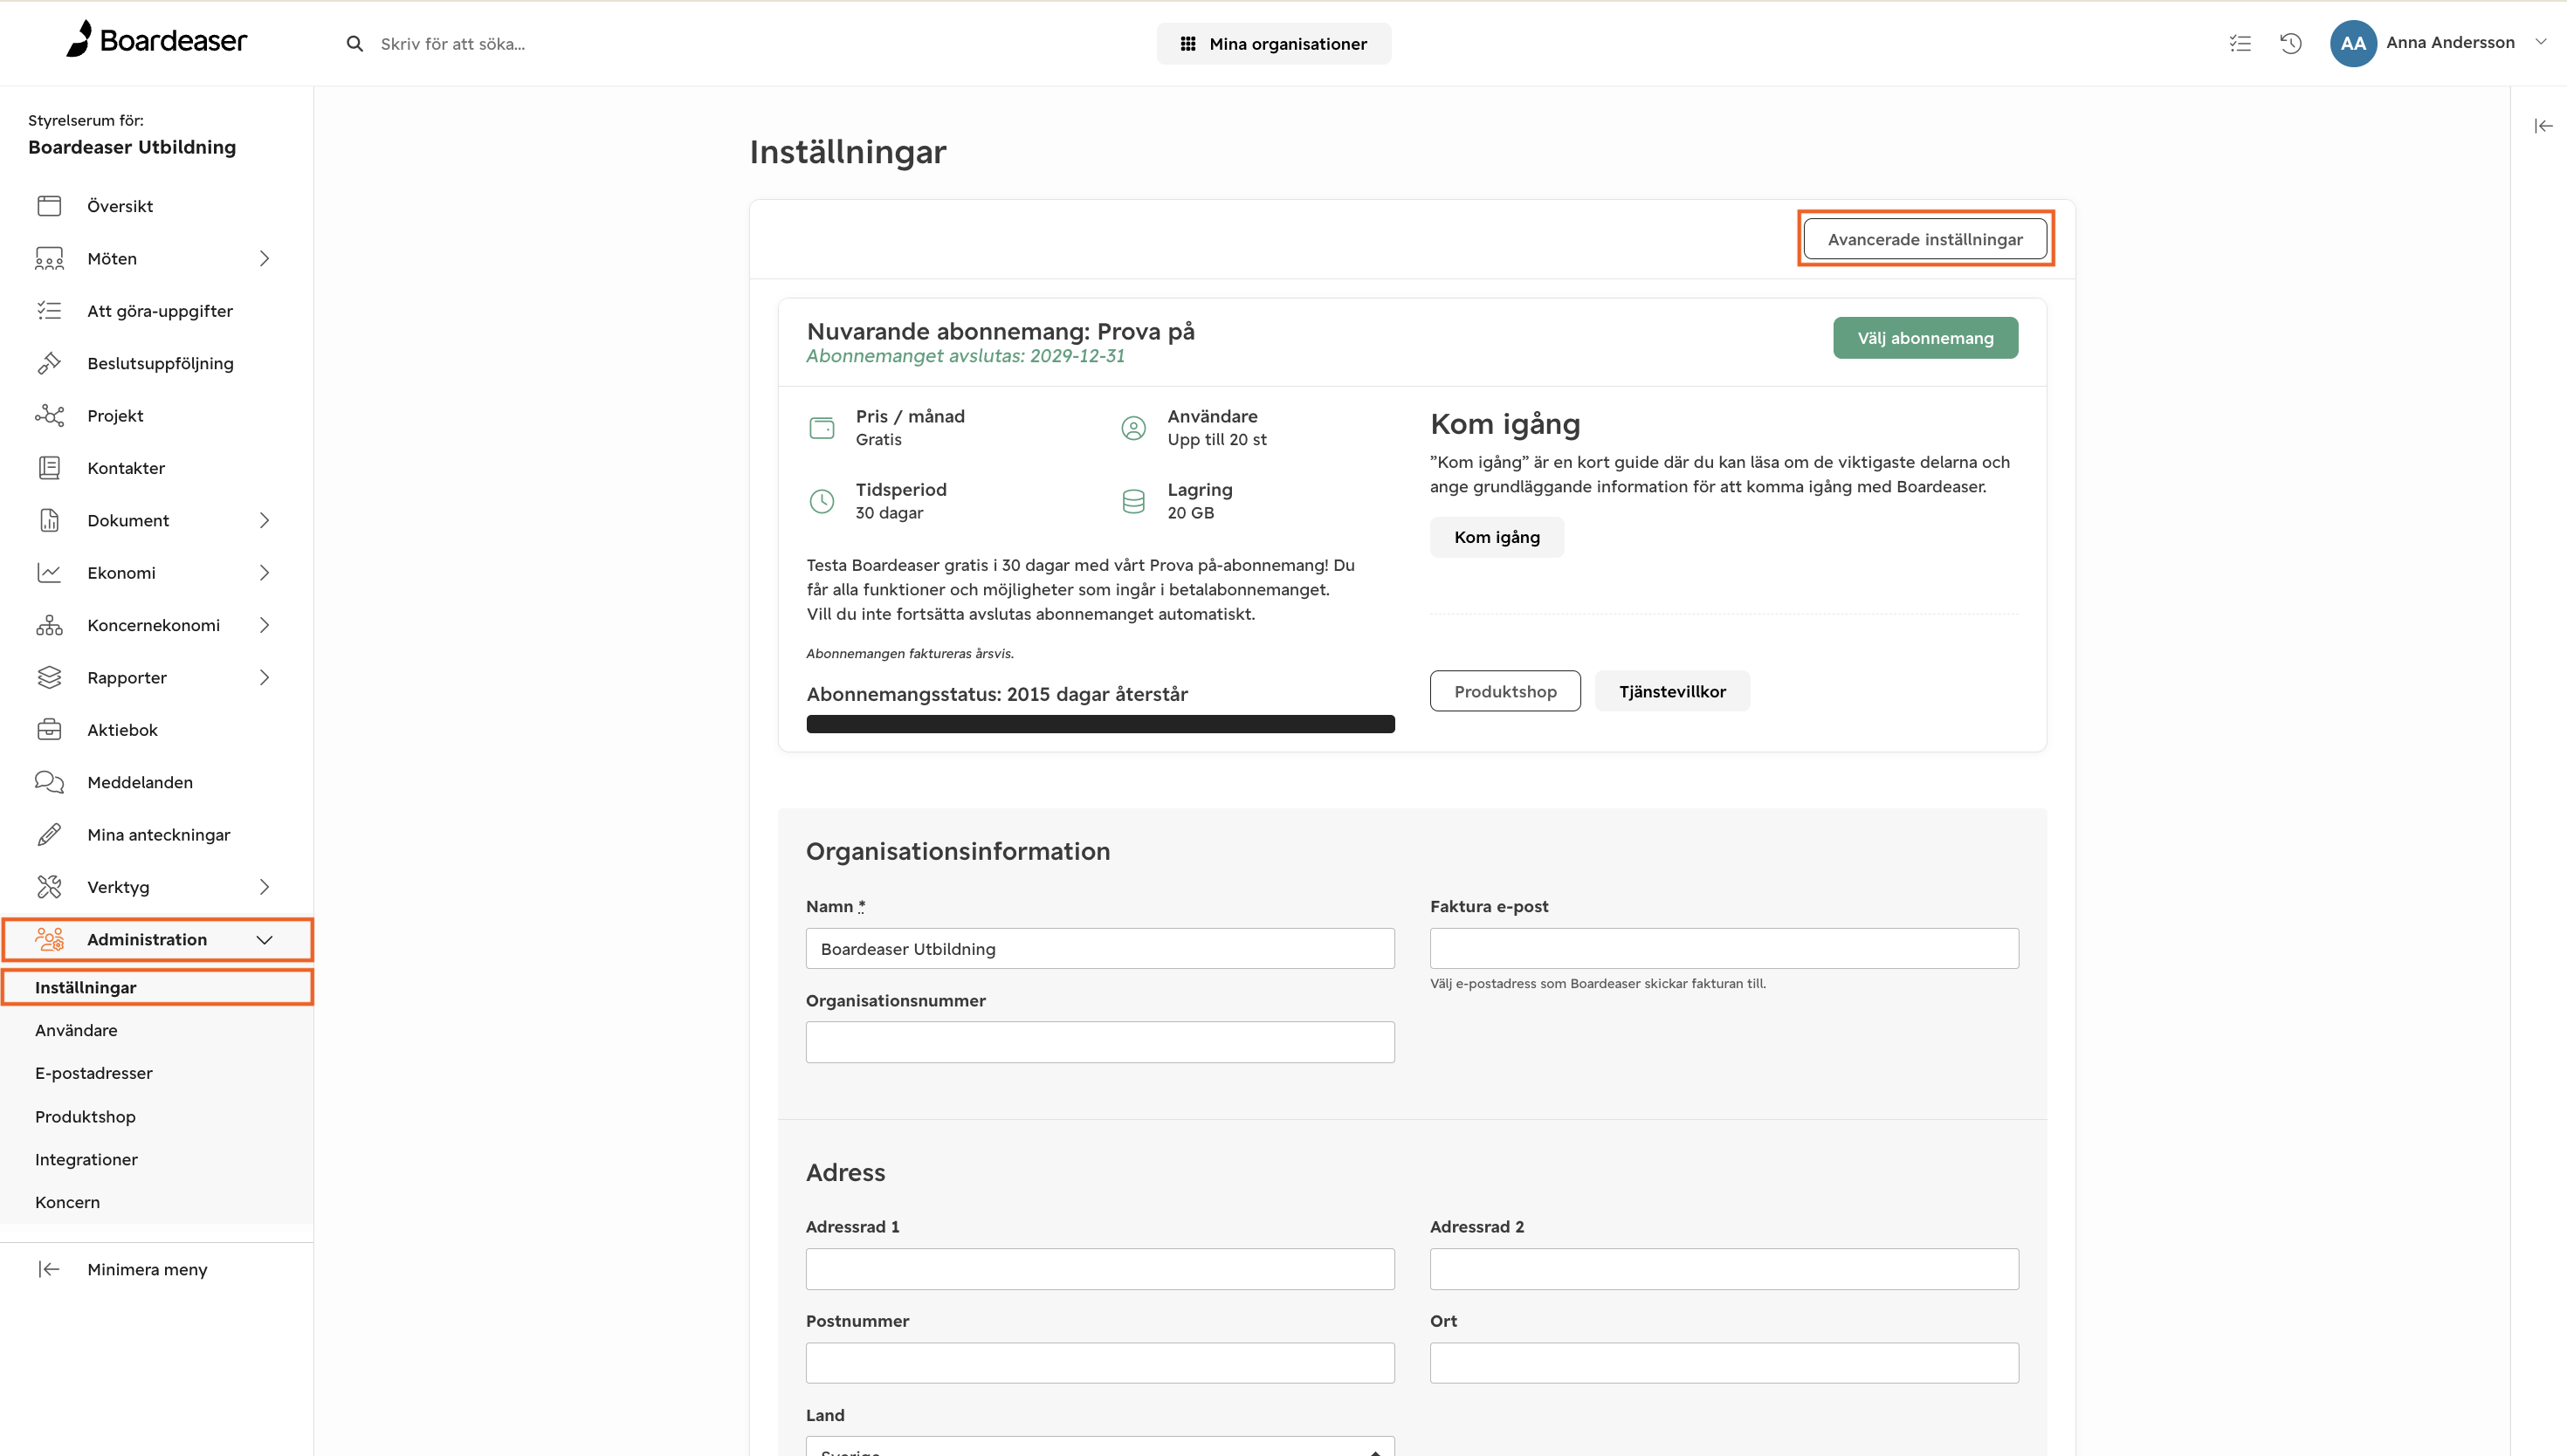Open the task checklist icon in header
This screenshot has height=1456, width=2567.
click(x=2240, y=43)
